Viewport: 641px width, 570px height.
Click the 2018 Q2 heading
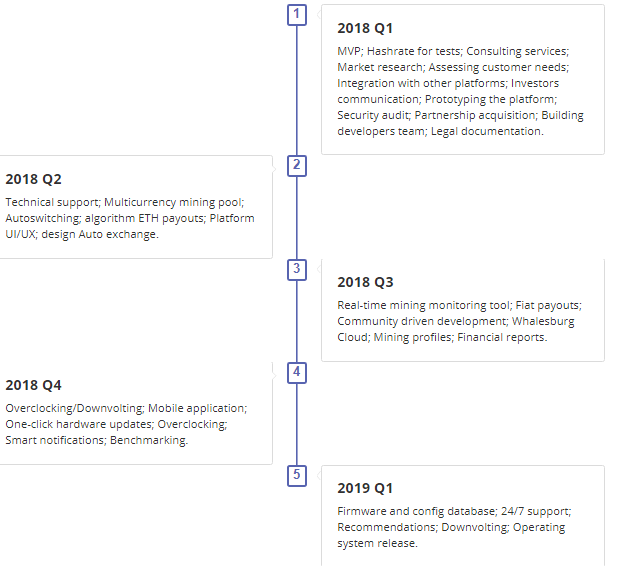tap(34, 179)
